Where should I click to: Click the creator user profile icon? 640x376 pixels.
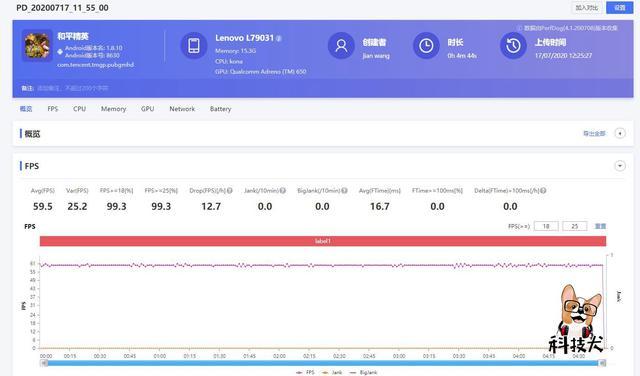(x=341, y=45)
